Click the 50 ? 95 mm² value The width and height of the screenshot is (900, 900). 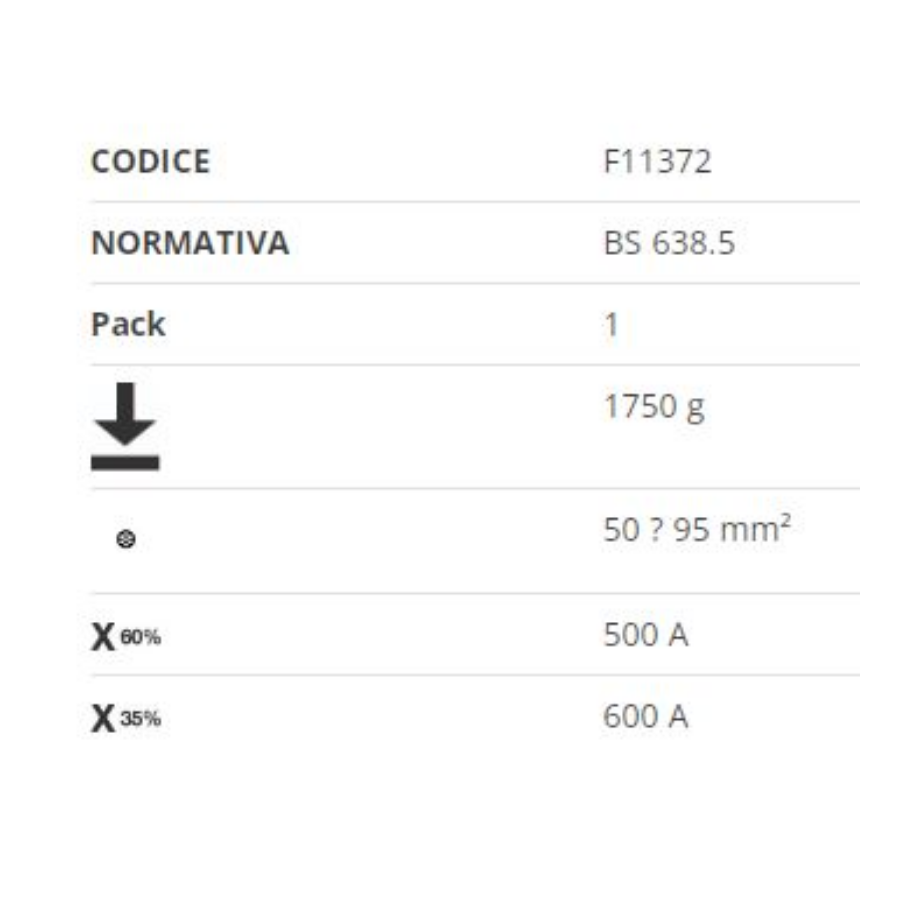tap(697, 529)
